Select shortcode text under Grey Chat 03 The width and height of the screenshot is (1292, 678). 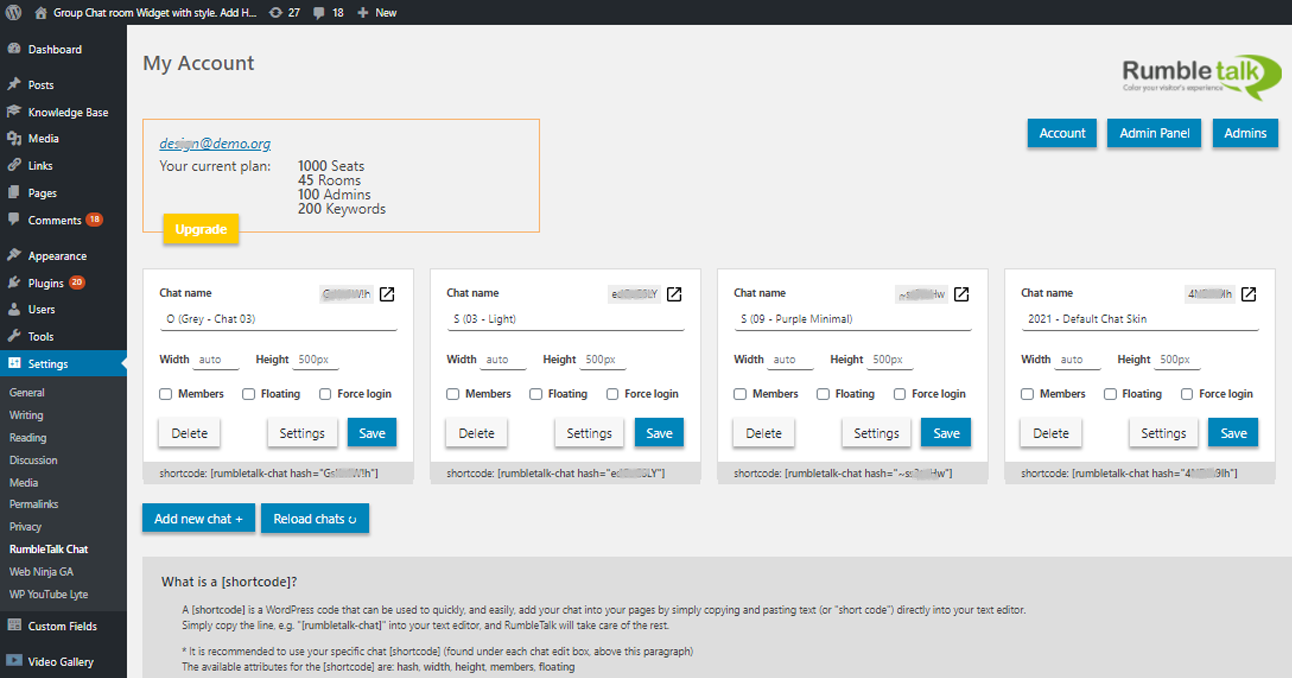tap(269, 473)
